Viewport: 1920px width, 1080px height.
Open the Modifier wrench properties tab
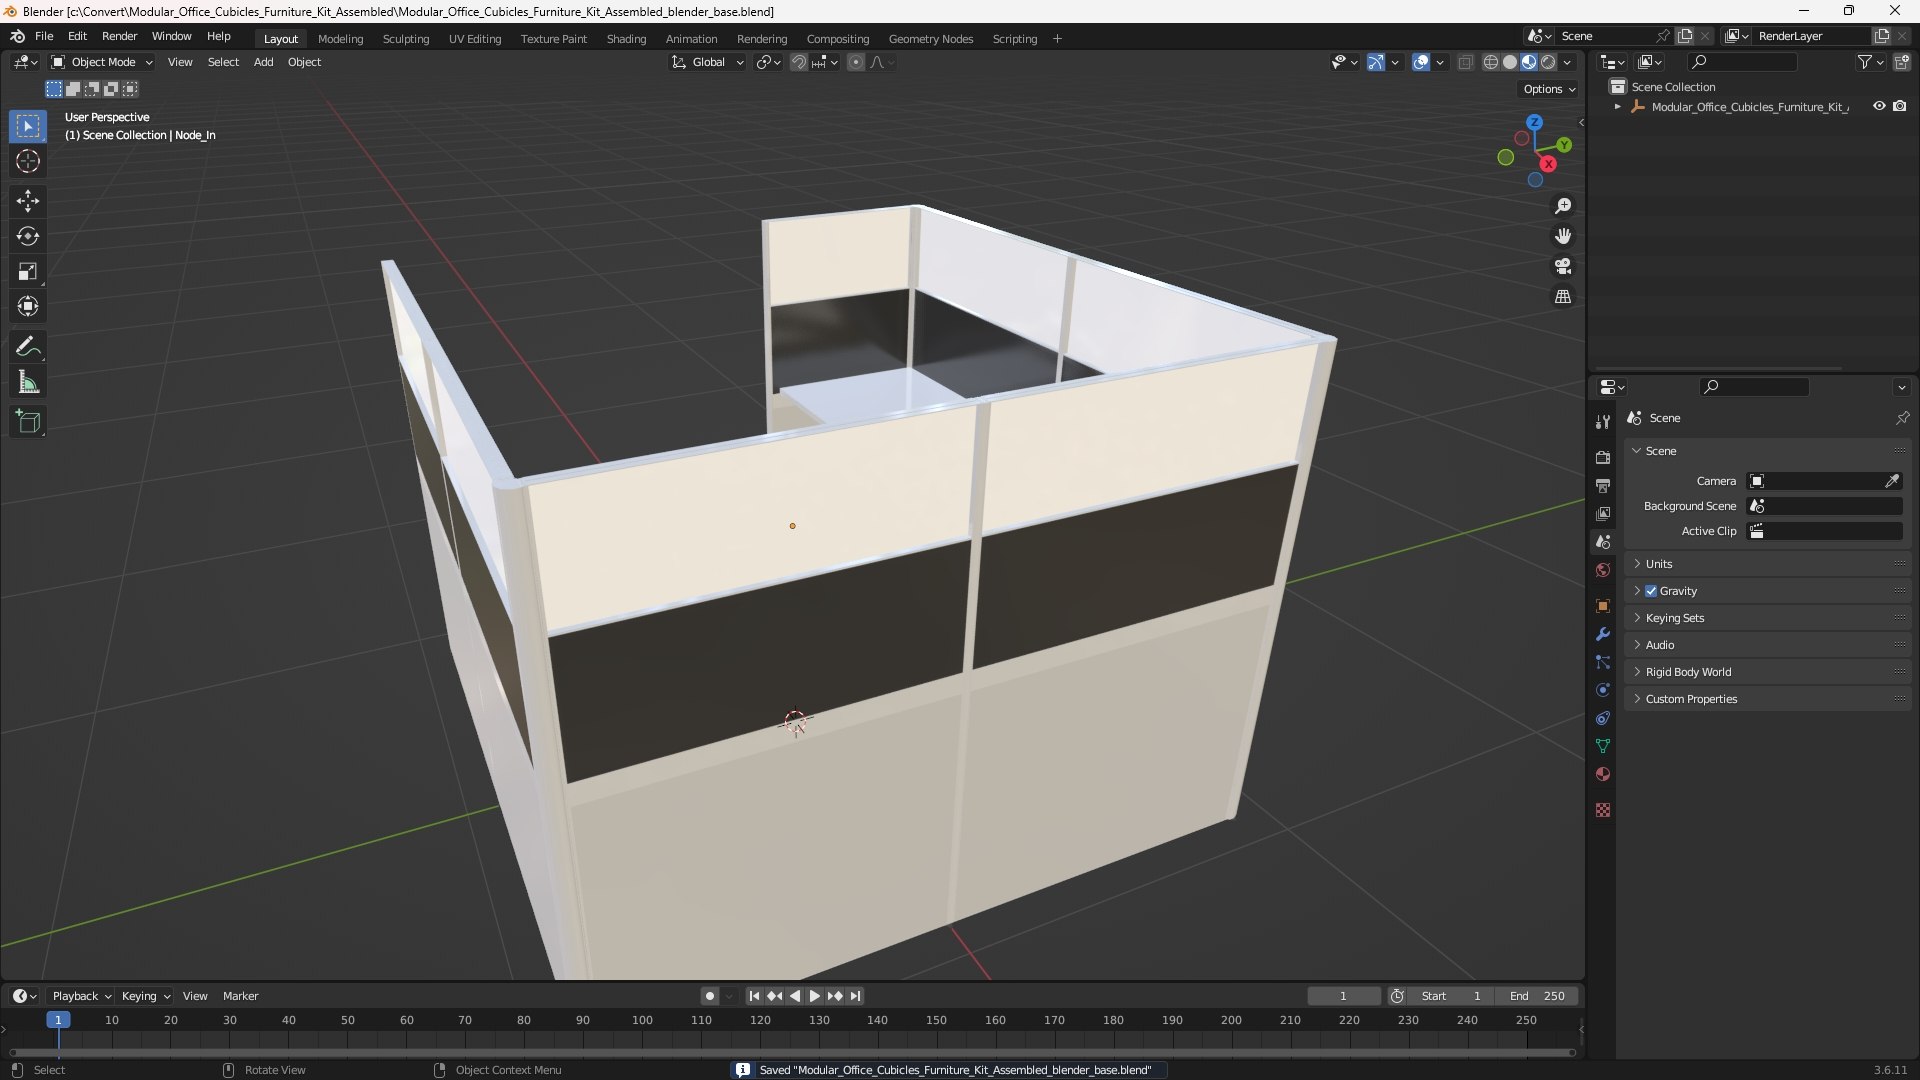click(x=1603, y=634)
